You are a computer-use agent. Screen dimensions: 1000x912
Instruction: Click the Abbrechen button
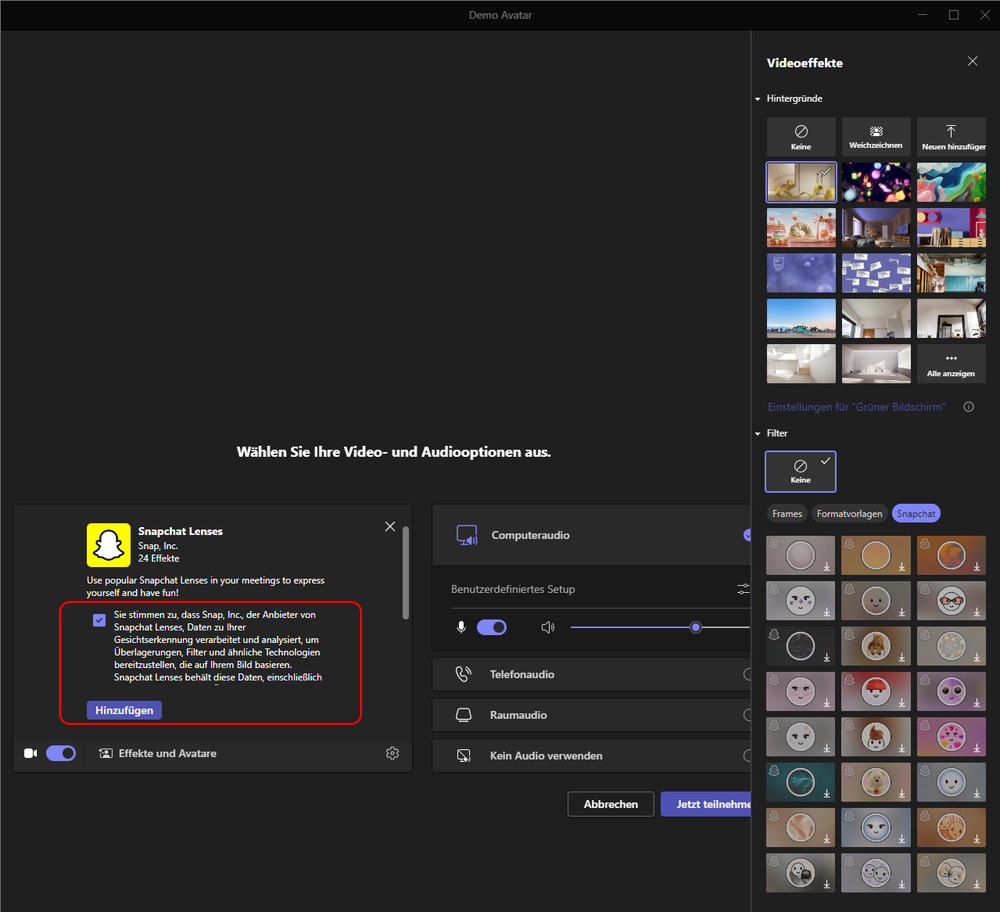pos(611,804)
